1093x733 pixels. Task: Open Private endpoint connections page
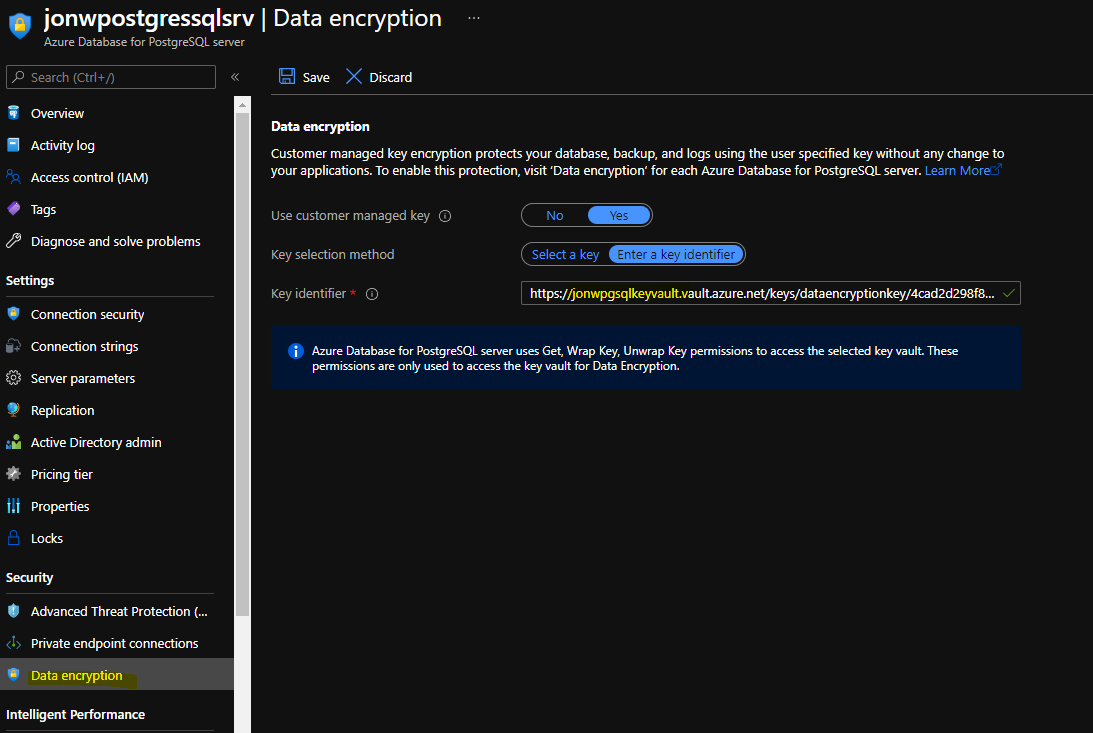[x=114, y=643]
